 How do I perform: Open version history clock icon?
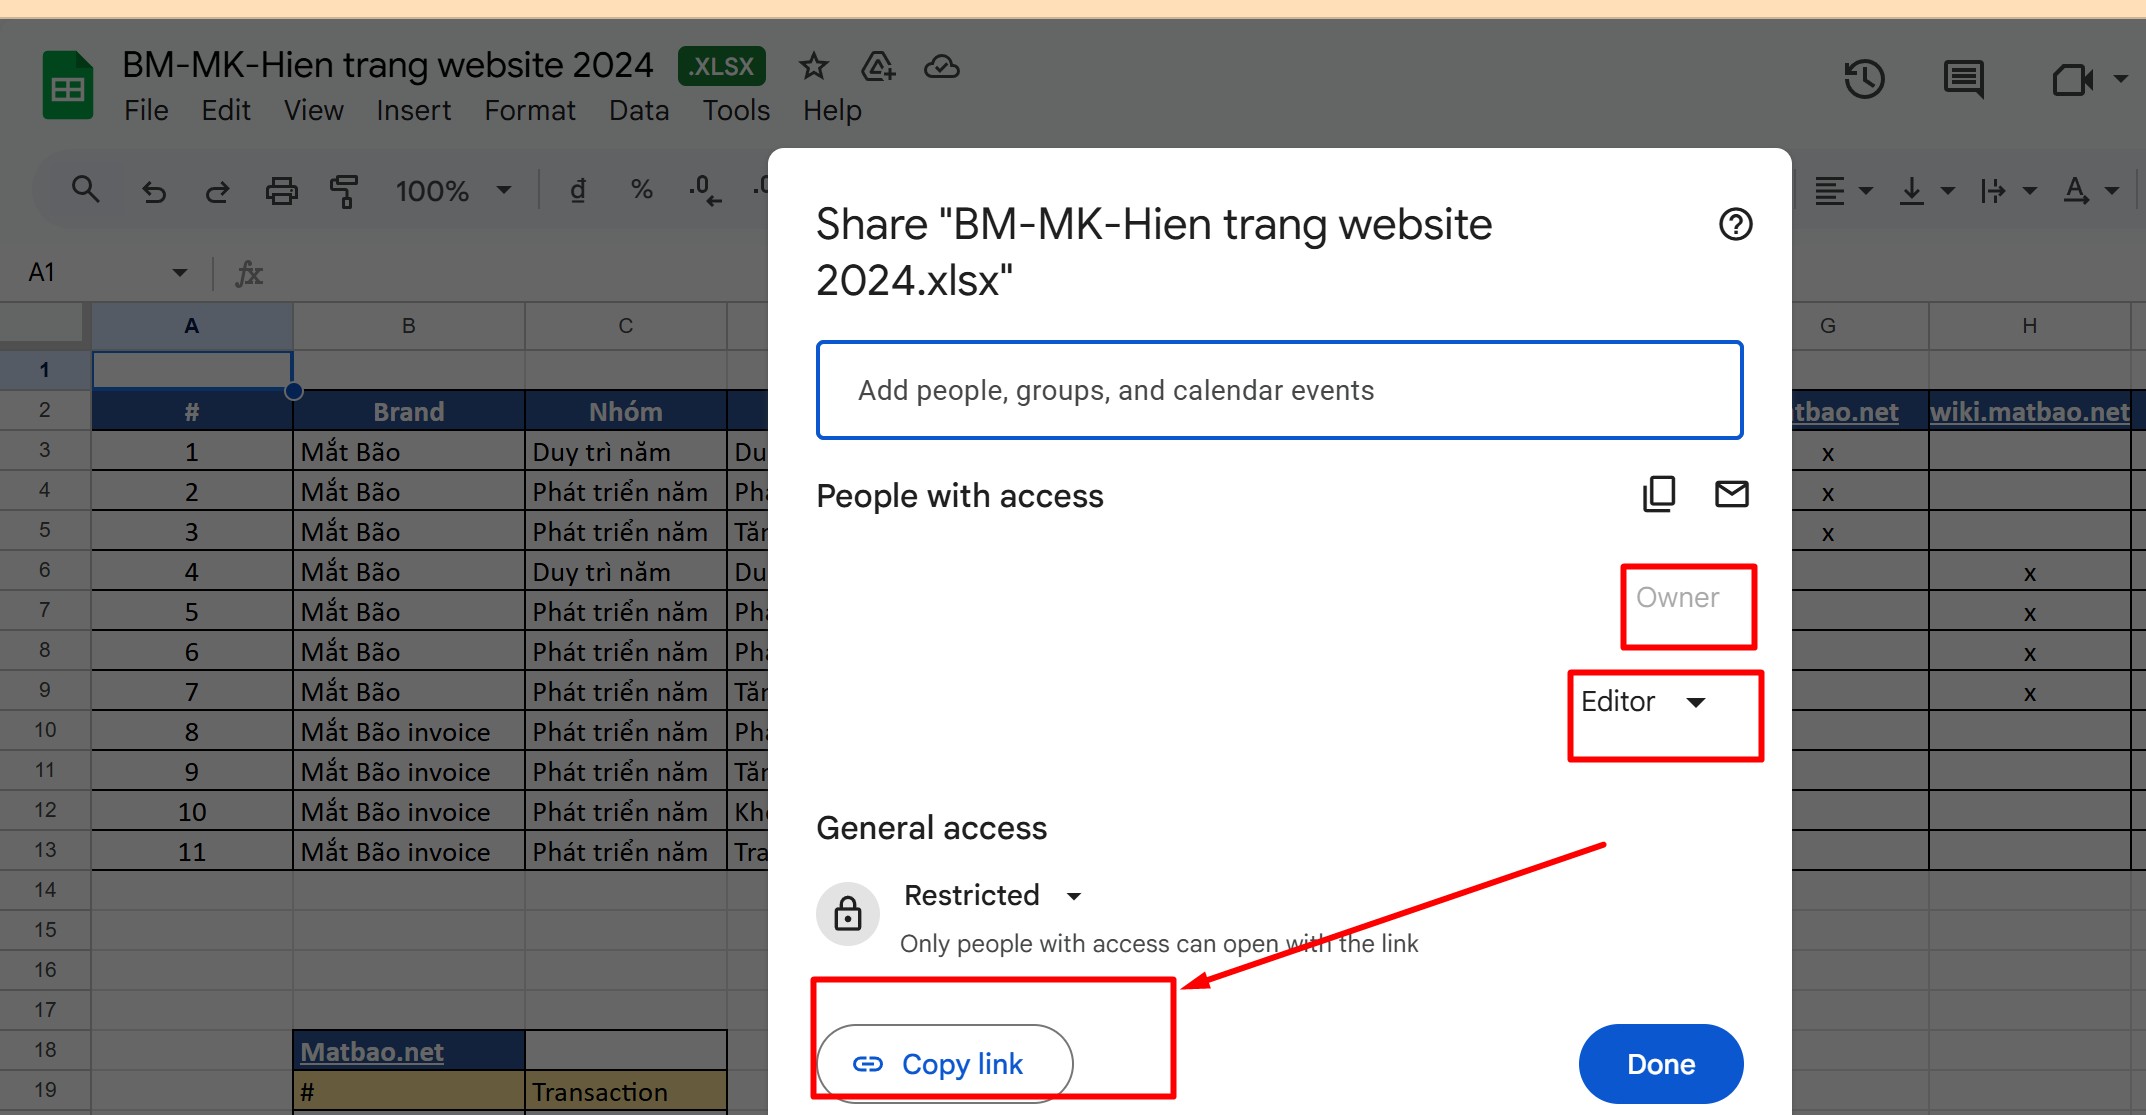(1864, 79)
